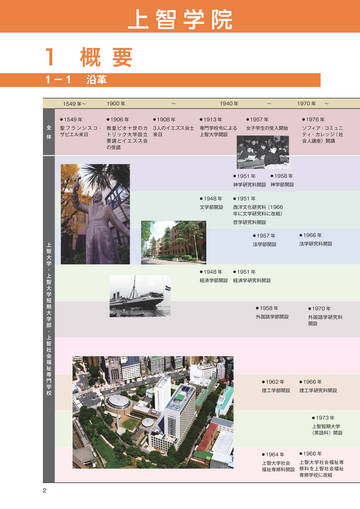Click the 1948年 文学部開設 entry

point(211,203)
